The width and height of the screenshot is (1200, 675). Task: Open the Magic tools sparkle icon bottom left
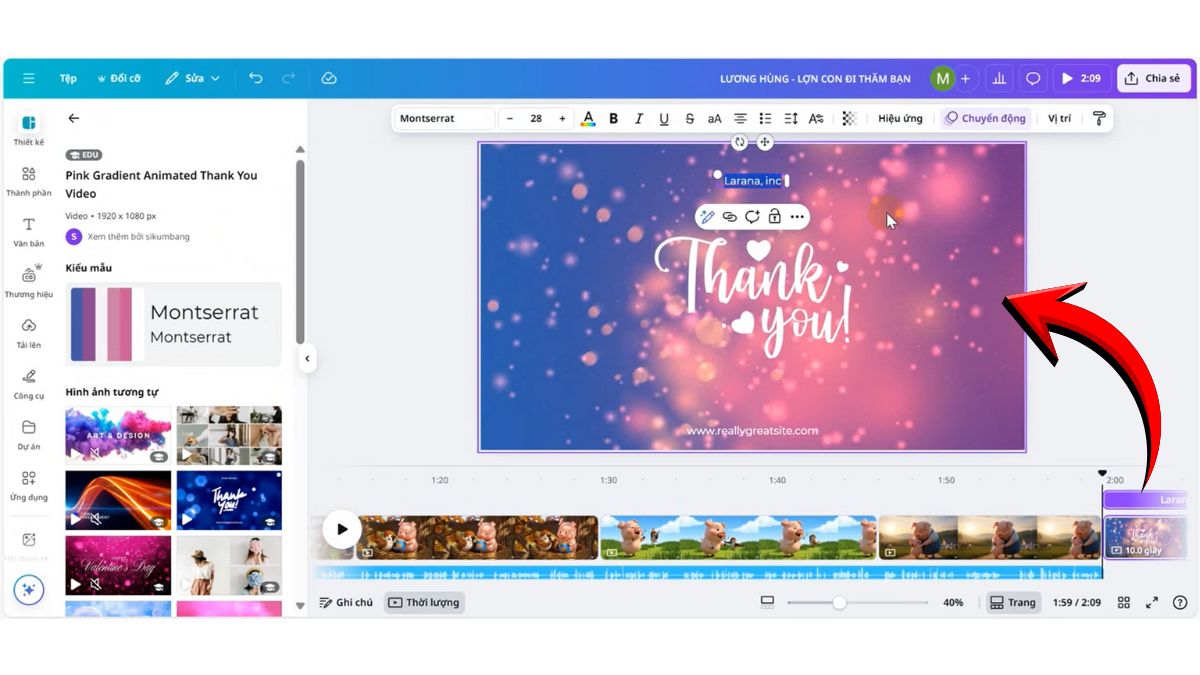(x=29, y=590)
